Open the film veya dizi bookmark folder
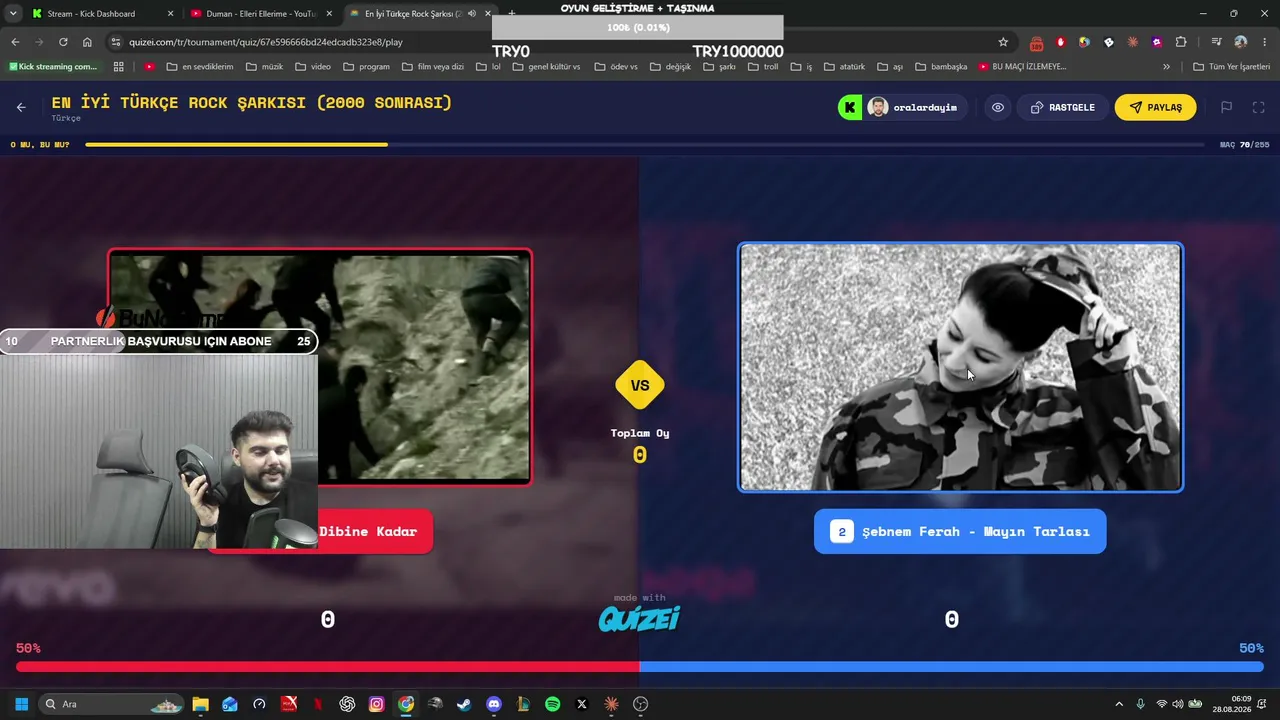 click(432, 67)
